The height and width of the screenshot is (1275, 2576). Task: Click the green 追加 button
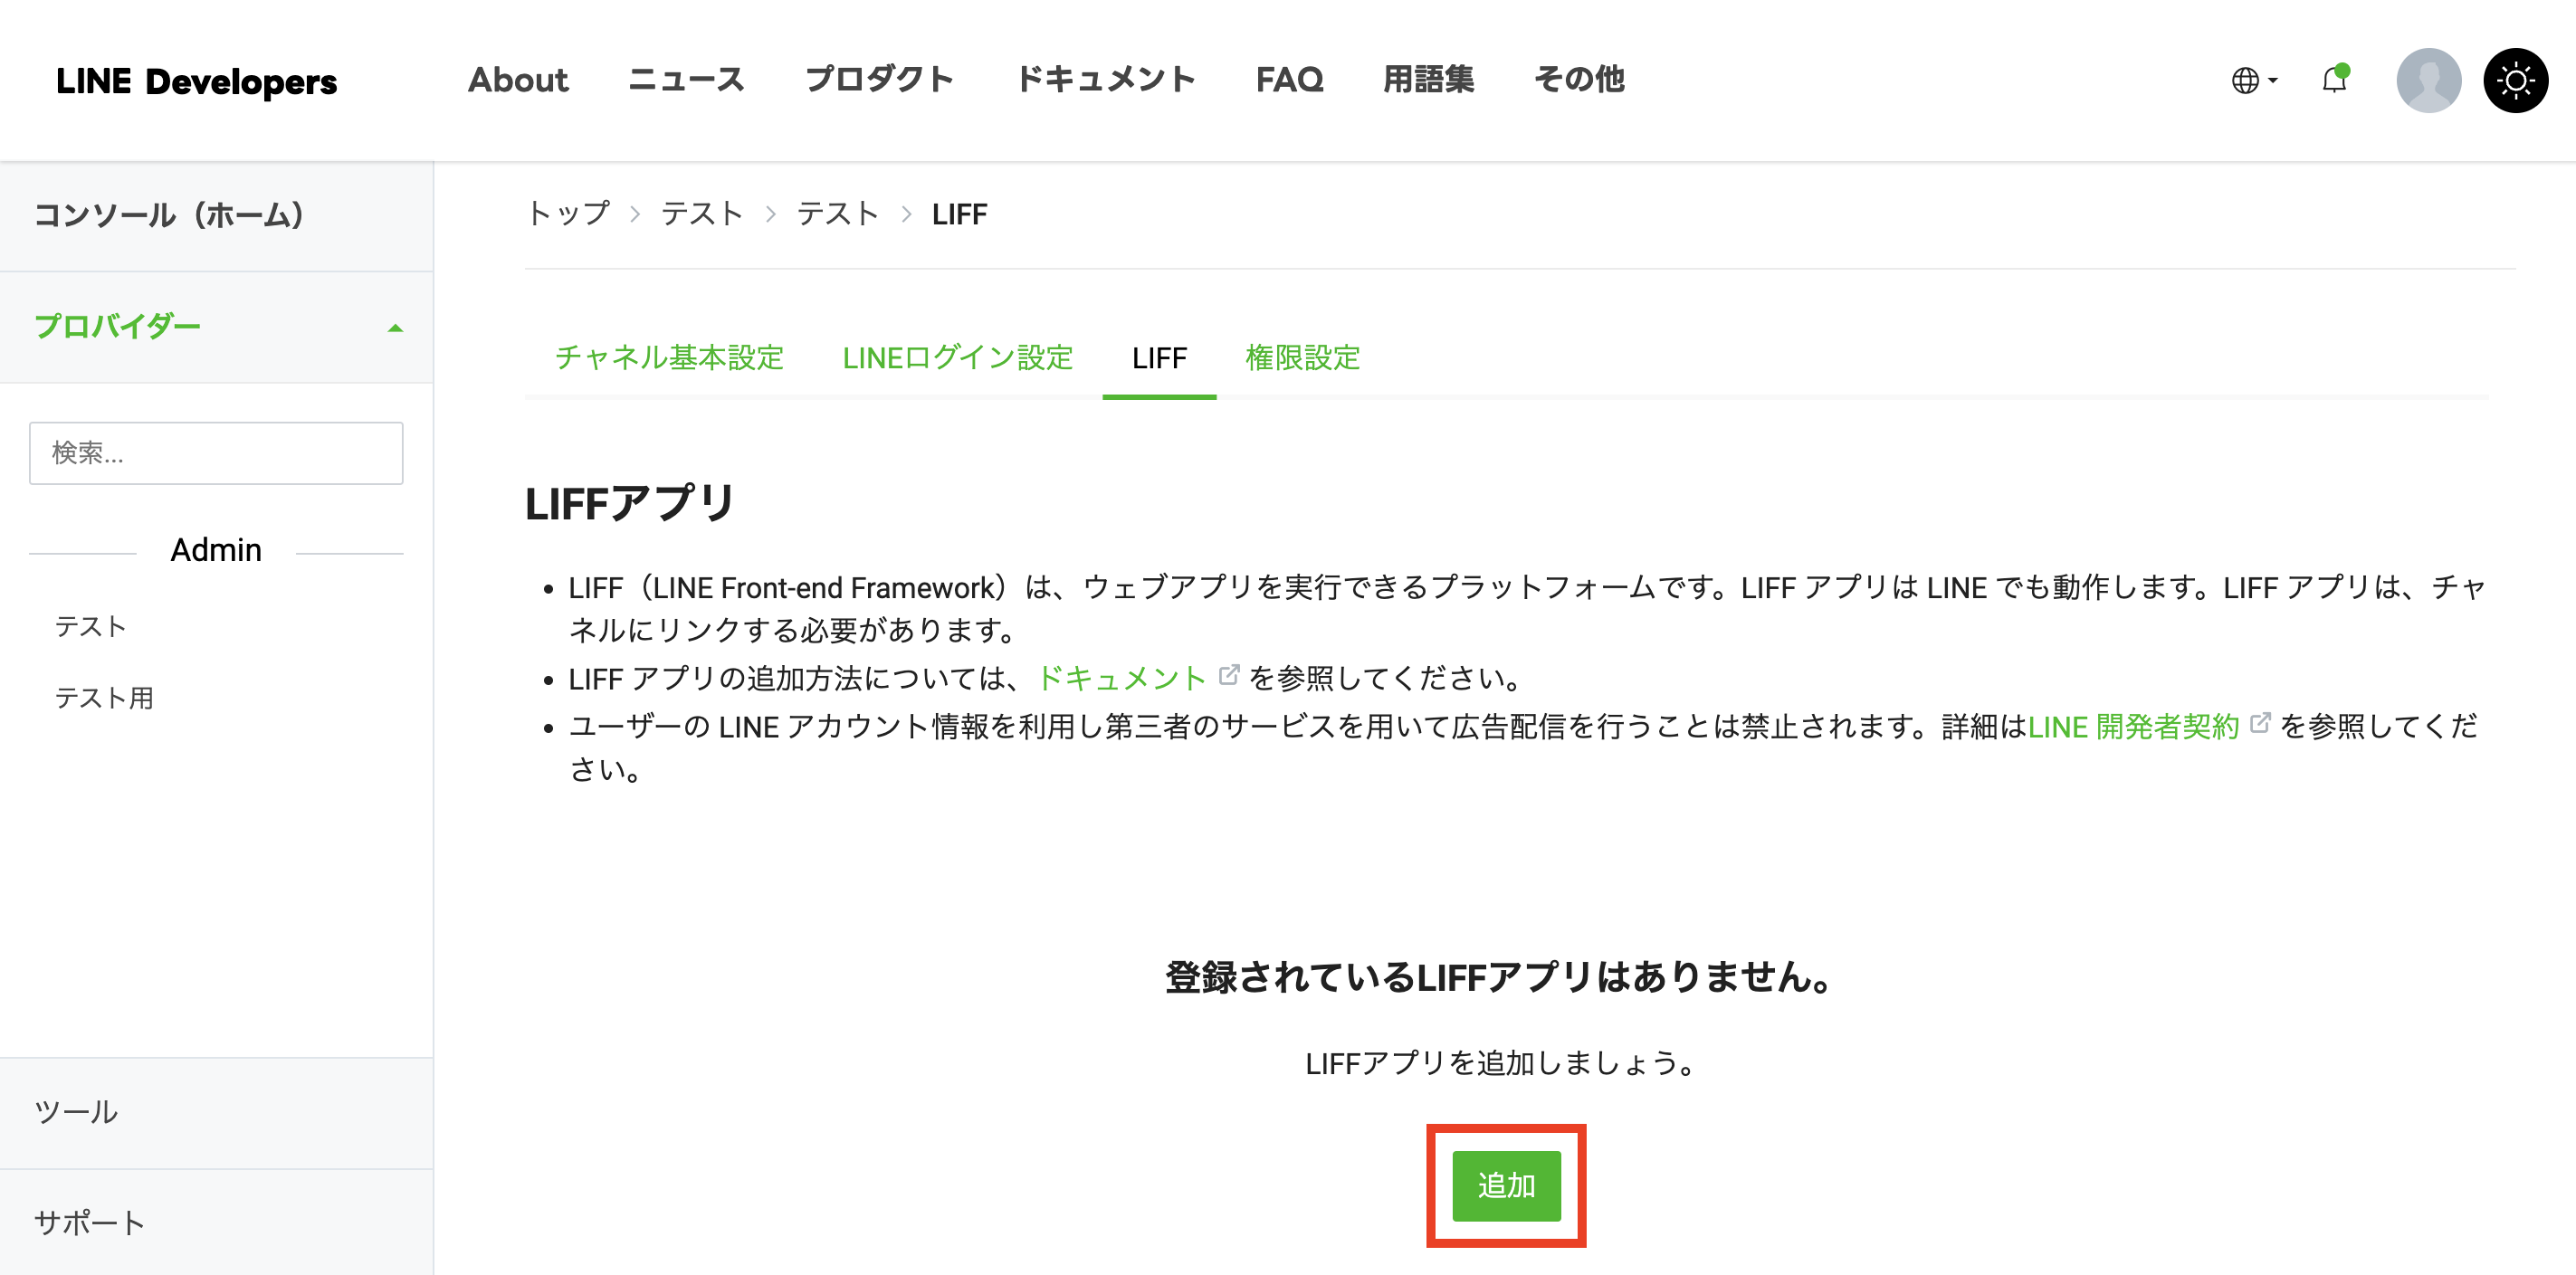(1506, 1185)
